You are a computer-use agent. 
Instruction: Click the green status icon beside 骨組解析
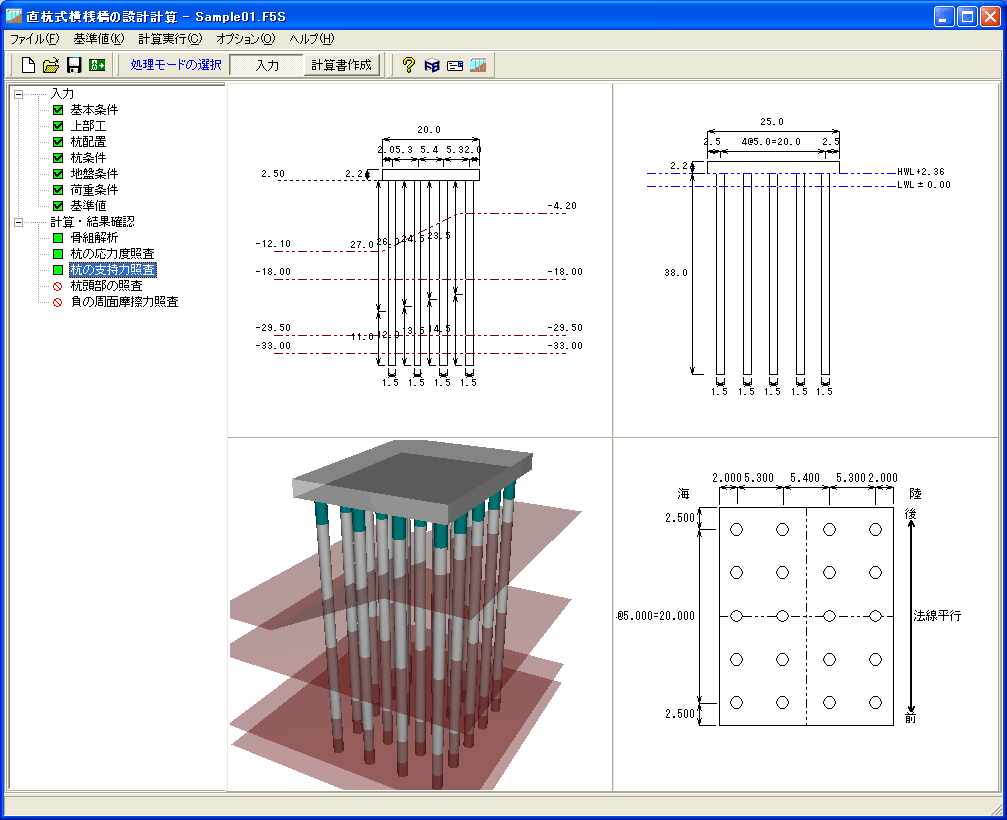tap(58, 238)
